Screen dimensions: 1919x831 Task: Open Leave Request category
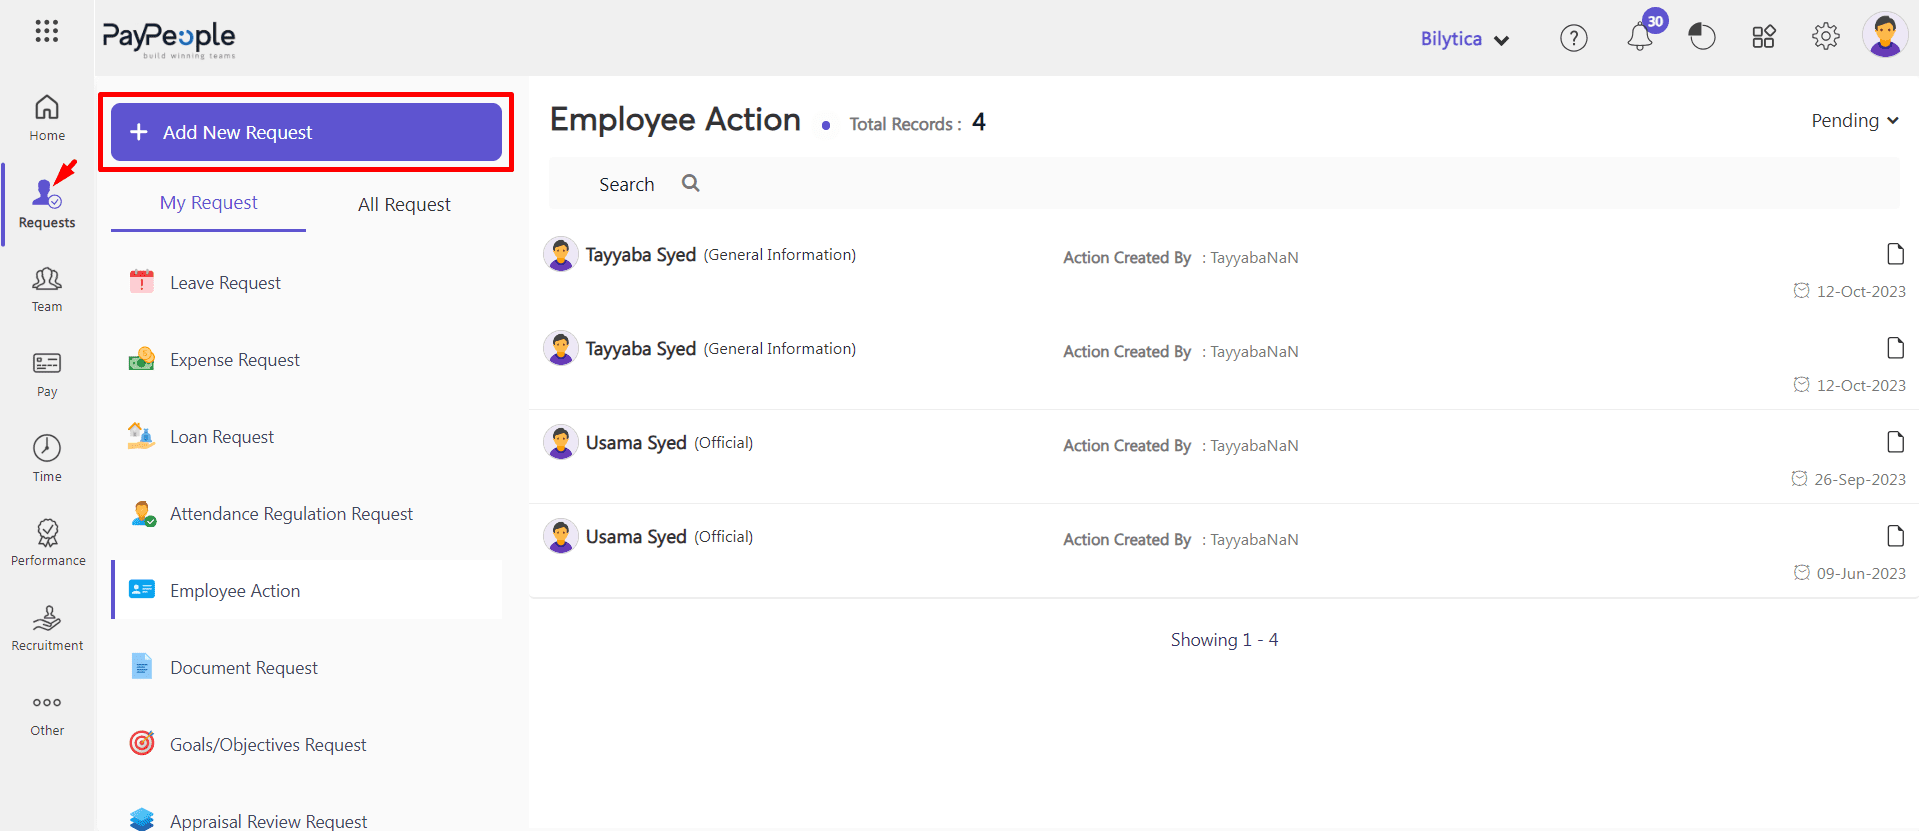click(x=225, y=283)
